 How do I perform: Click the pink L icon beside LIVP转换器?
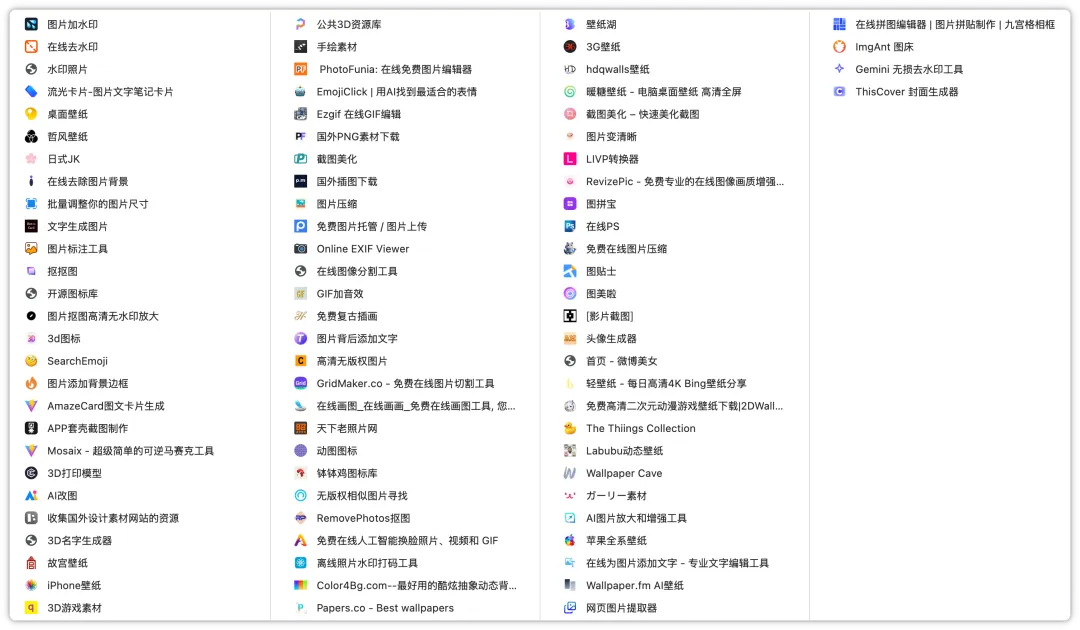(x=570, y=159)
